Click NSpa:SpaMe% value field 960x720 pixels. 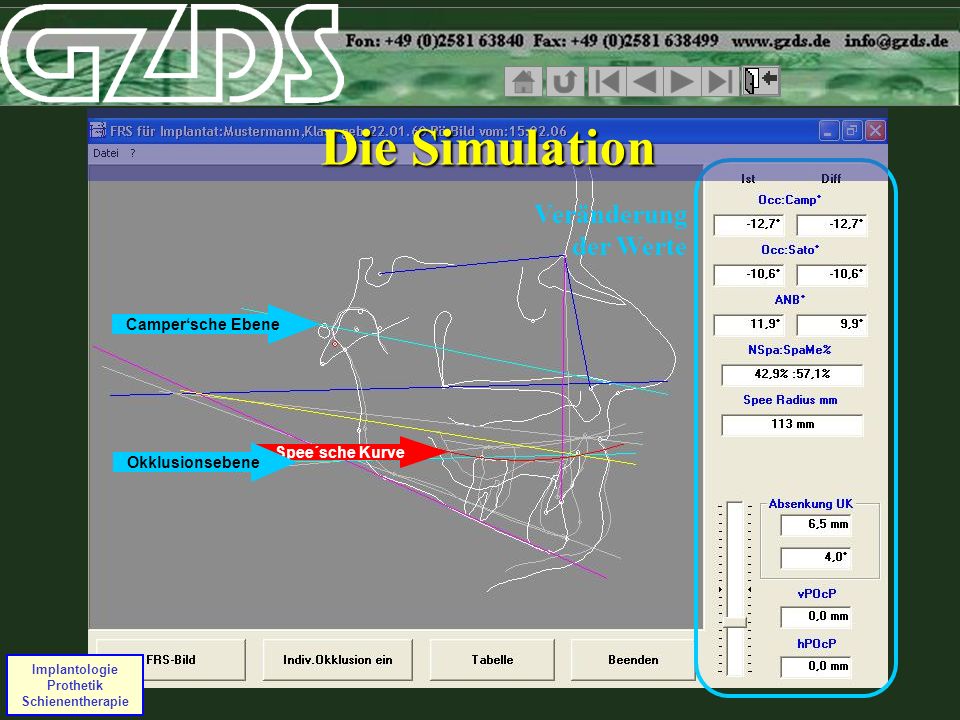pos(792,374)
